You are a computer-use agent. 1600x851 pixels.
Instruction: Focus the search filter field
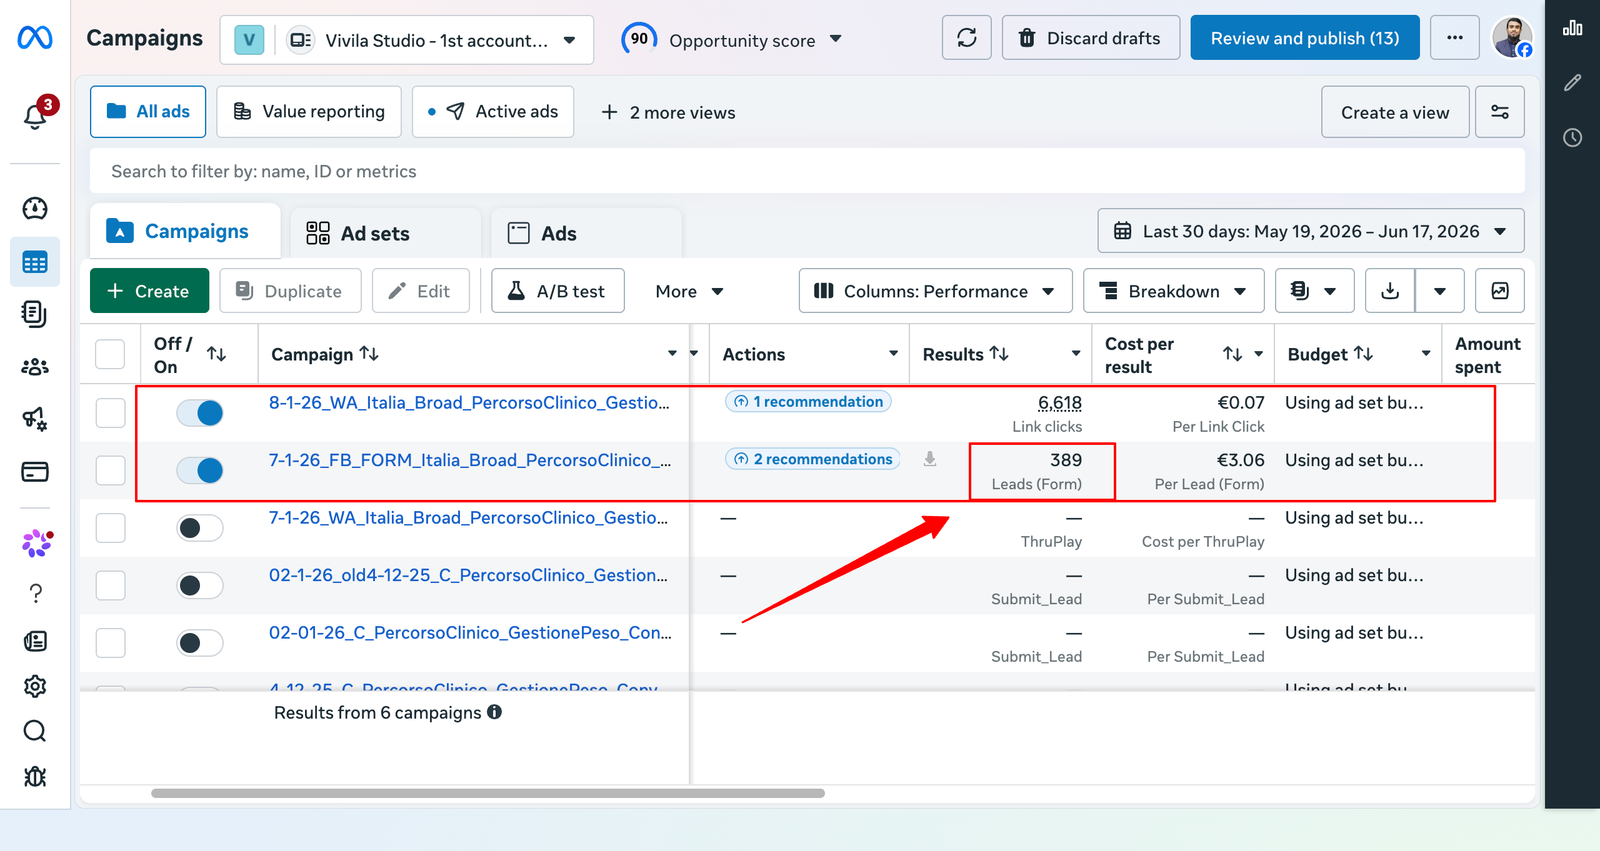(x=807, y=171)
